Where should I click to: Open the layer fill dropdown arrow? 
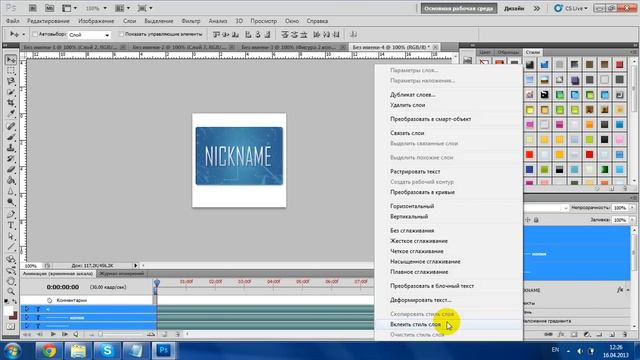pos(632,220)
